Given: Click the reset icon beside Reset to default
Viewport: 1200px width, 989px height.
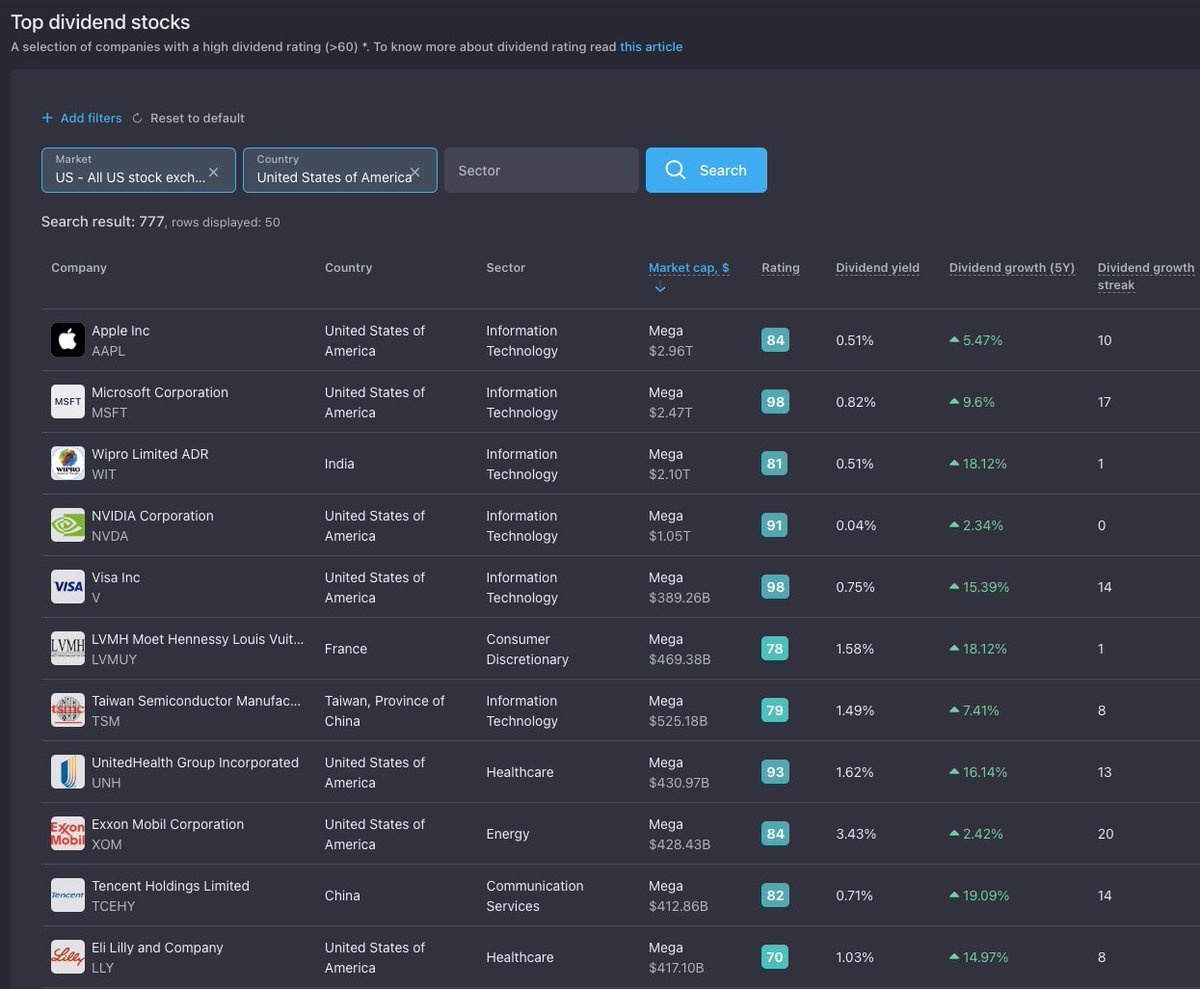Looking at the screenshot, I should (138, 118).
